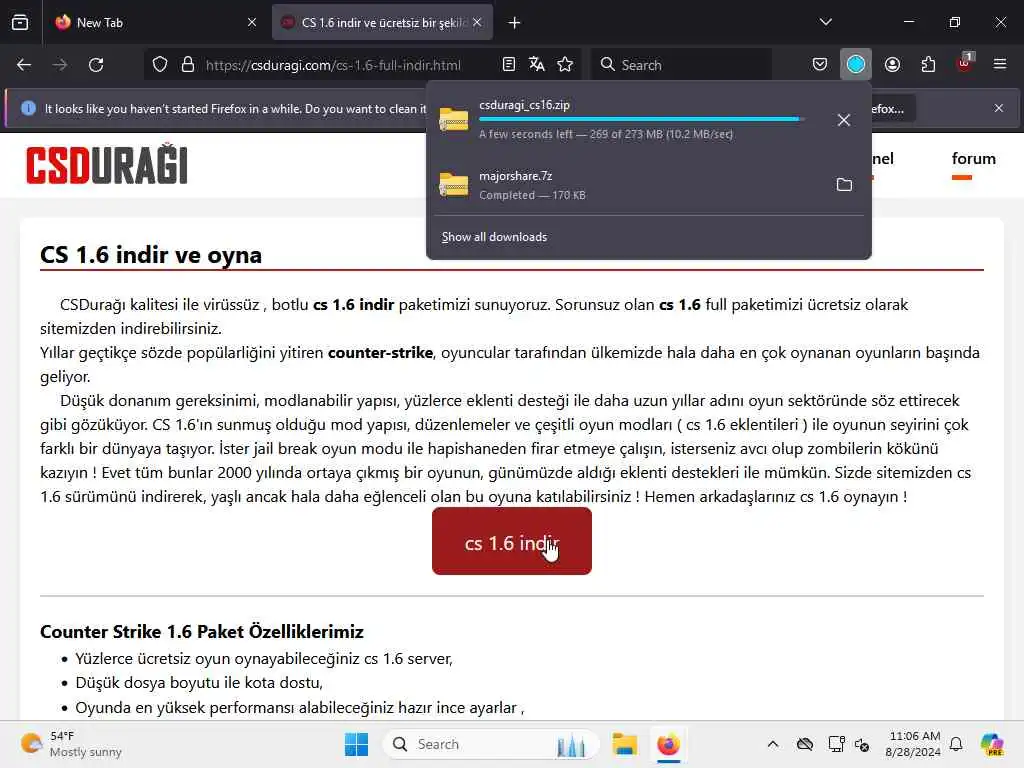
Task: Toggle Reader View icon in address bar
Action: (509, 64)
